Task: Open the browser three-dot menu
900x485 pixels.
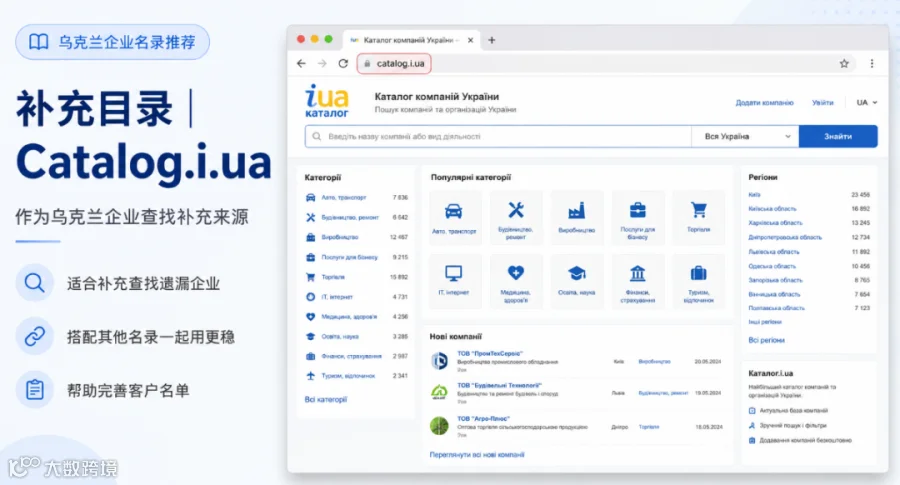Action: [872, 64]
